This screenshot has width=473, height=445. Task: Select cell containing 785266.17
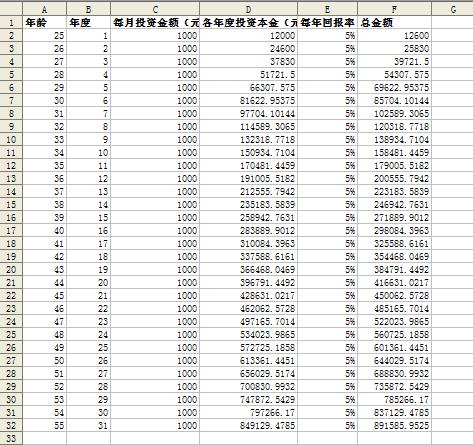point(394,399)
